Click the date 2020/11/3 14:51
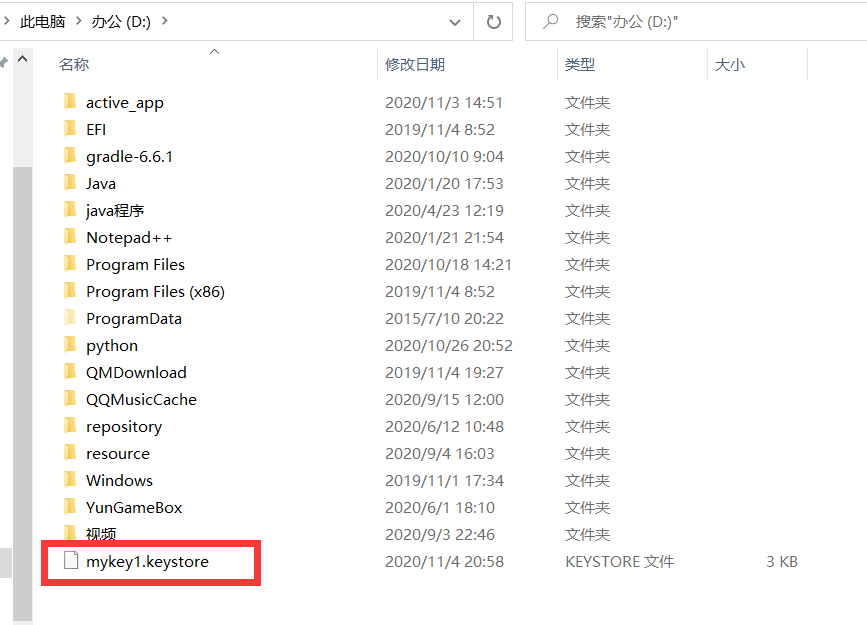The image size is (867, 625). point(444,103)
